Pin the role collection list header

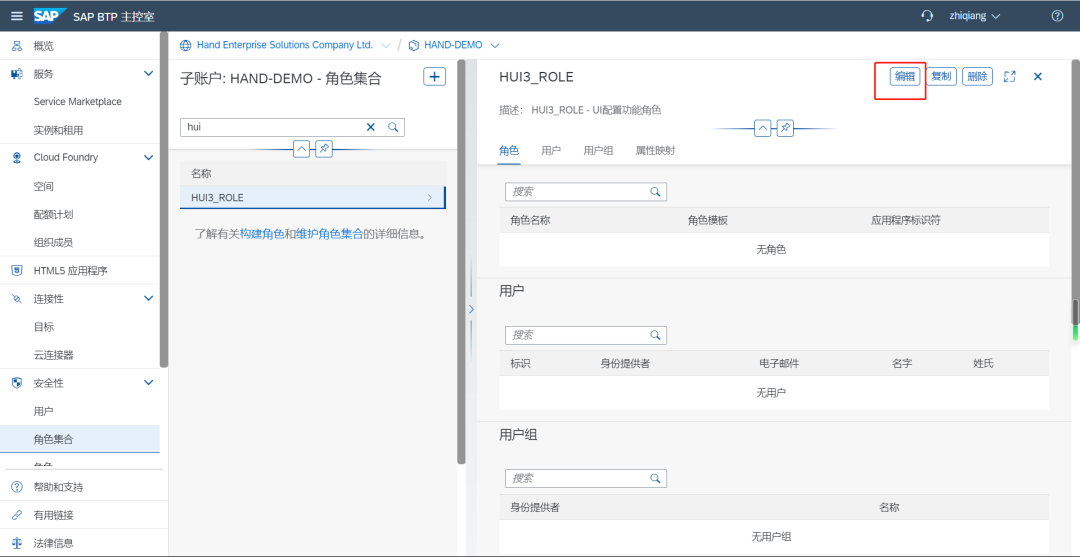coord(324,149)
